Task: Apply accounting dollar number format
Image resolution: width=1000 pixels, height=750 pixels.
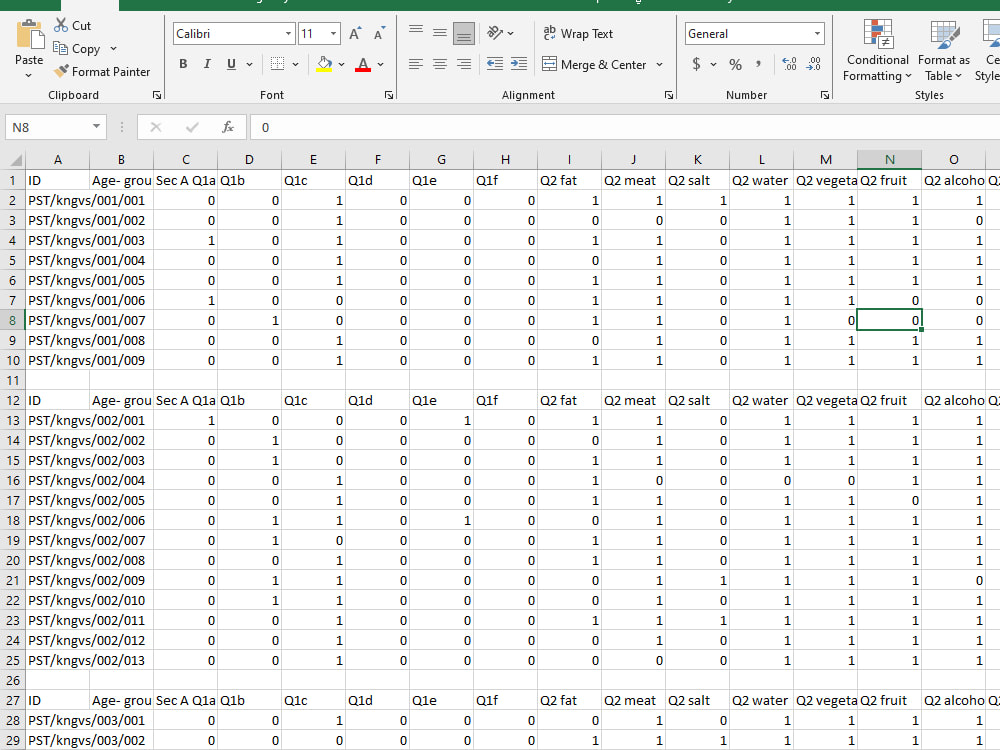Action: (696, 64)
